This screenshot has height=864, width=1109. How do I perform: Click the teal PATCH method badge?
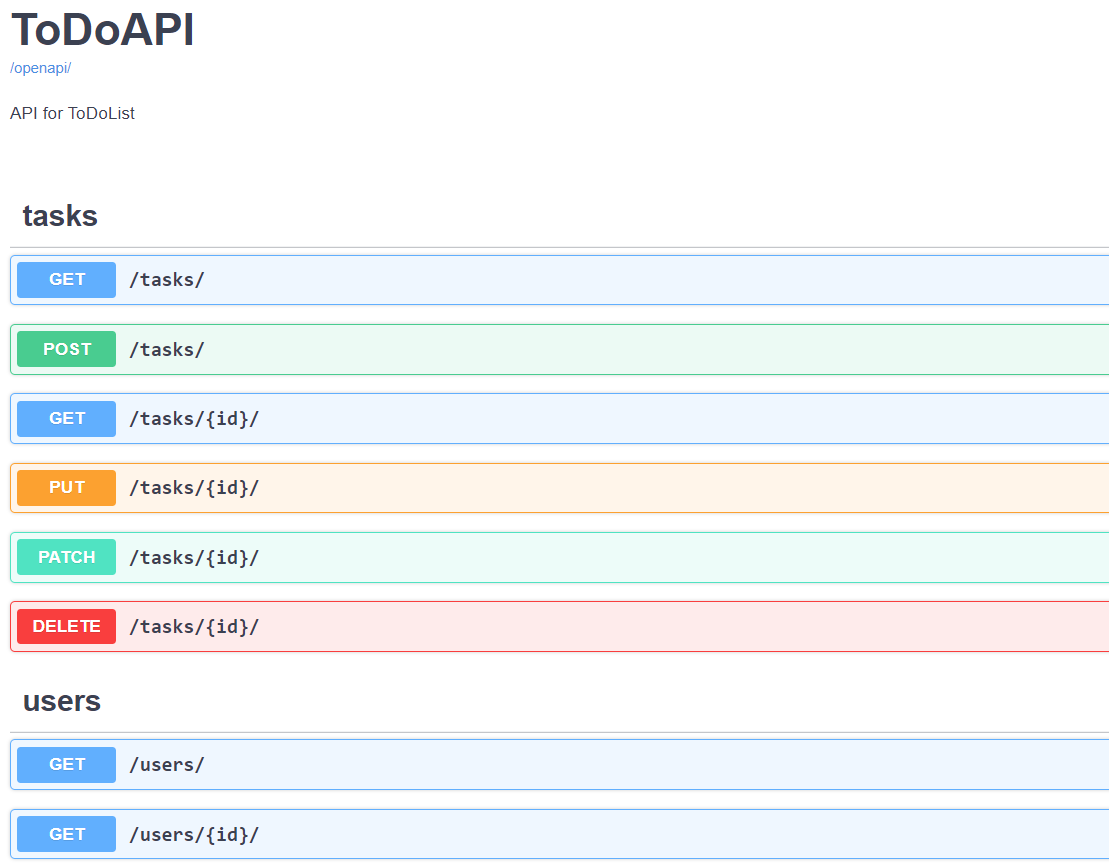[x=65, y=557]
